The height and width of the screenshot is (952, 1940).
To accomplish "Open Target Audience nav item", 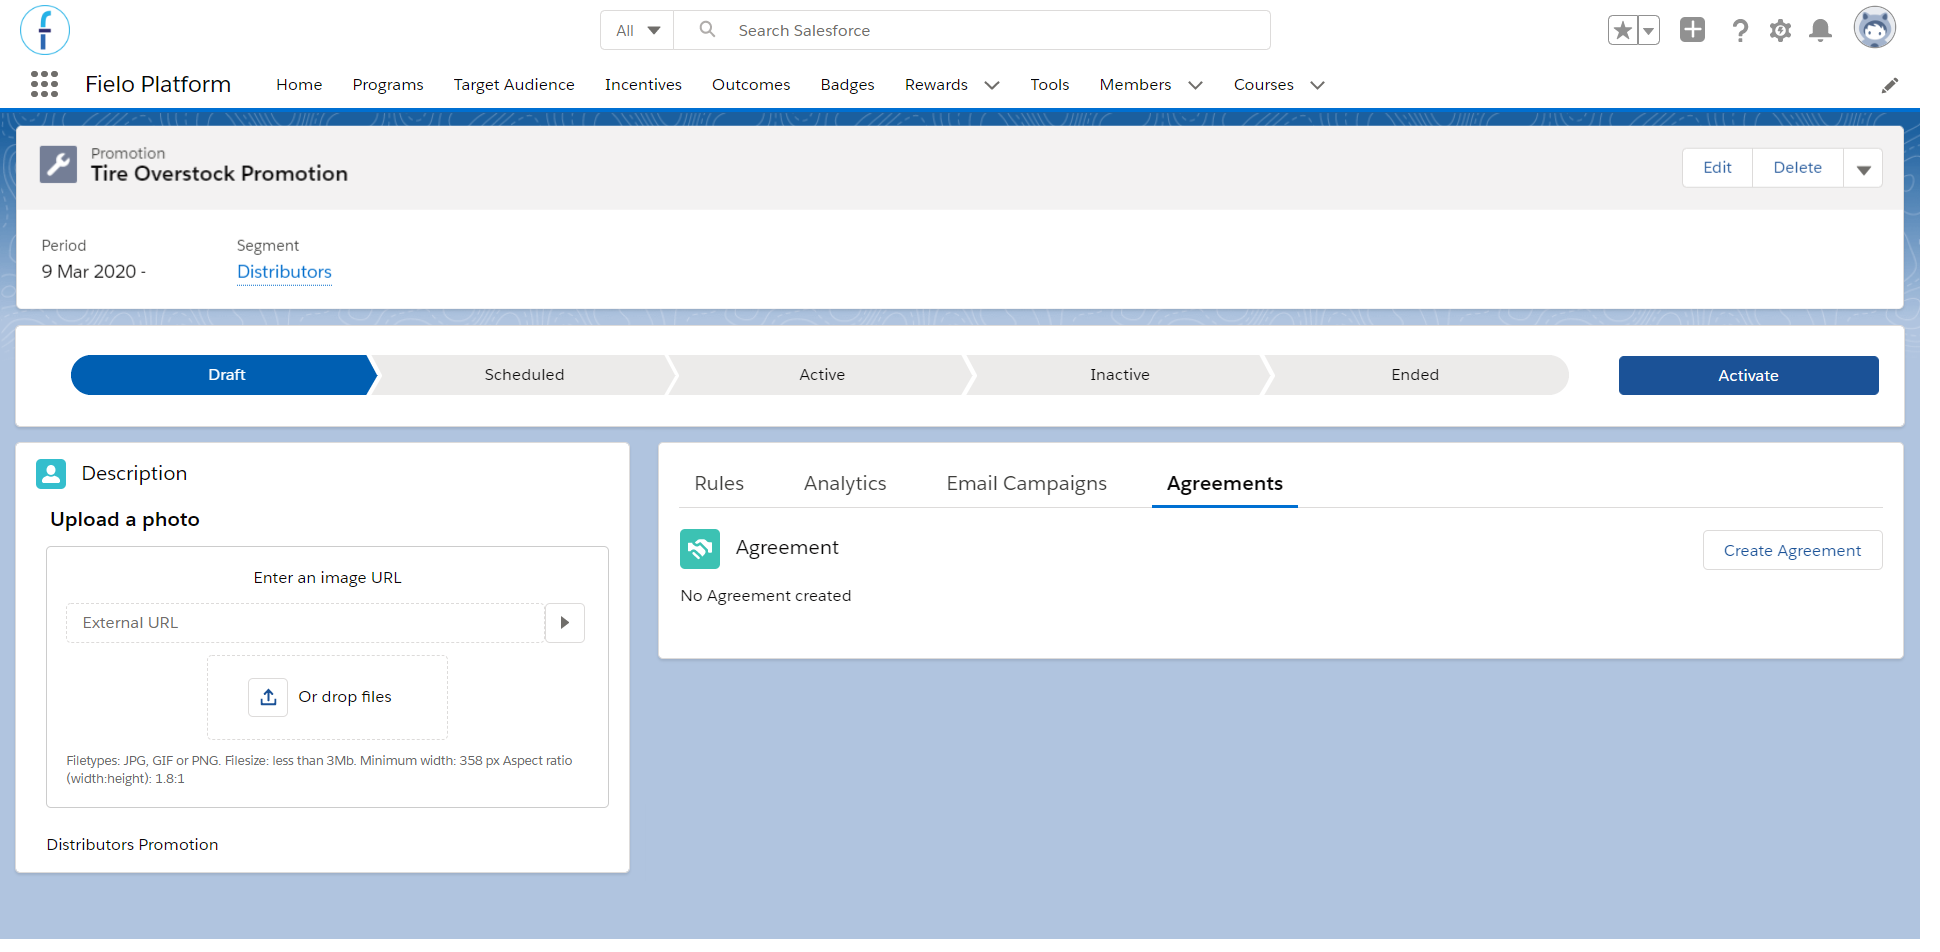I will pos(514,85).
